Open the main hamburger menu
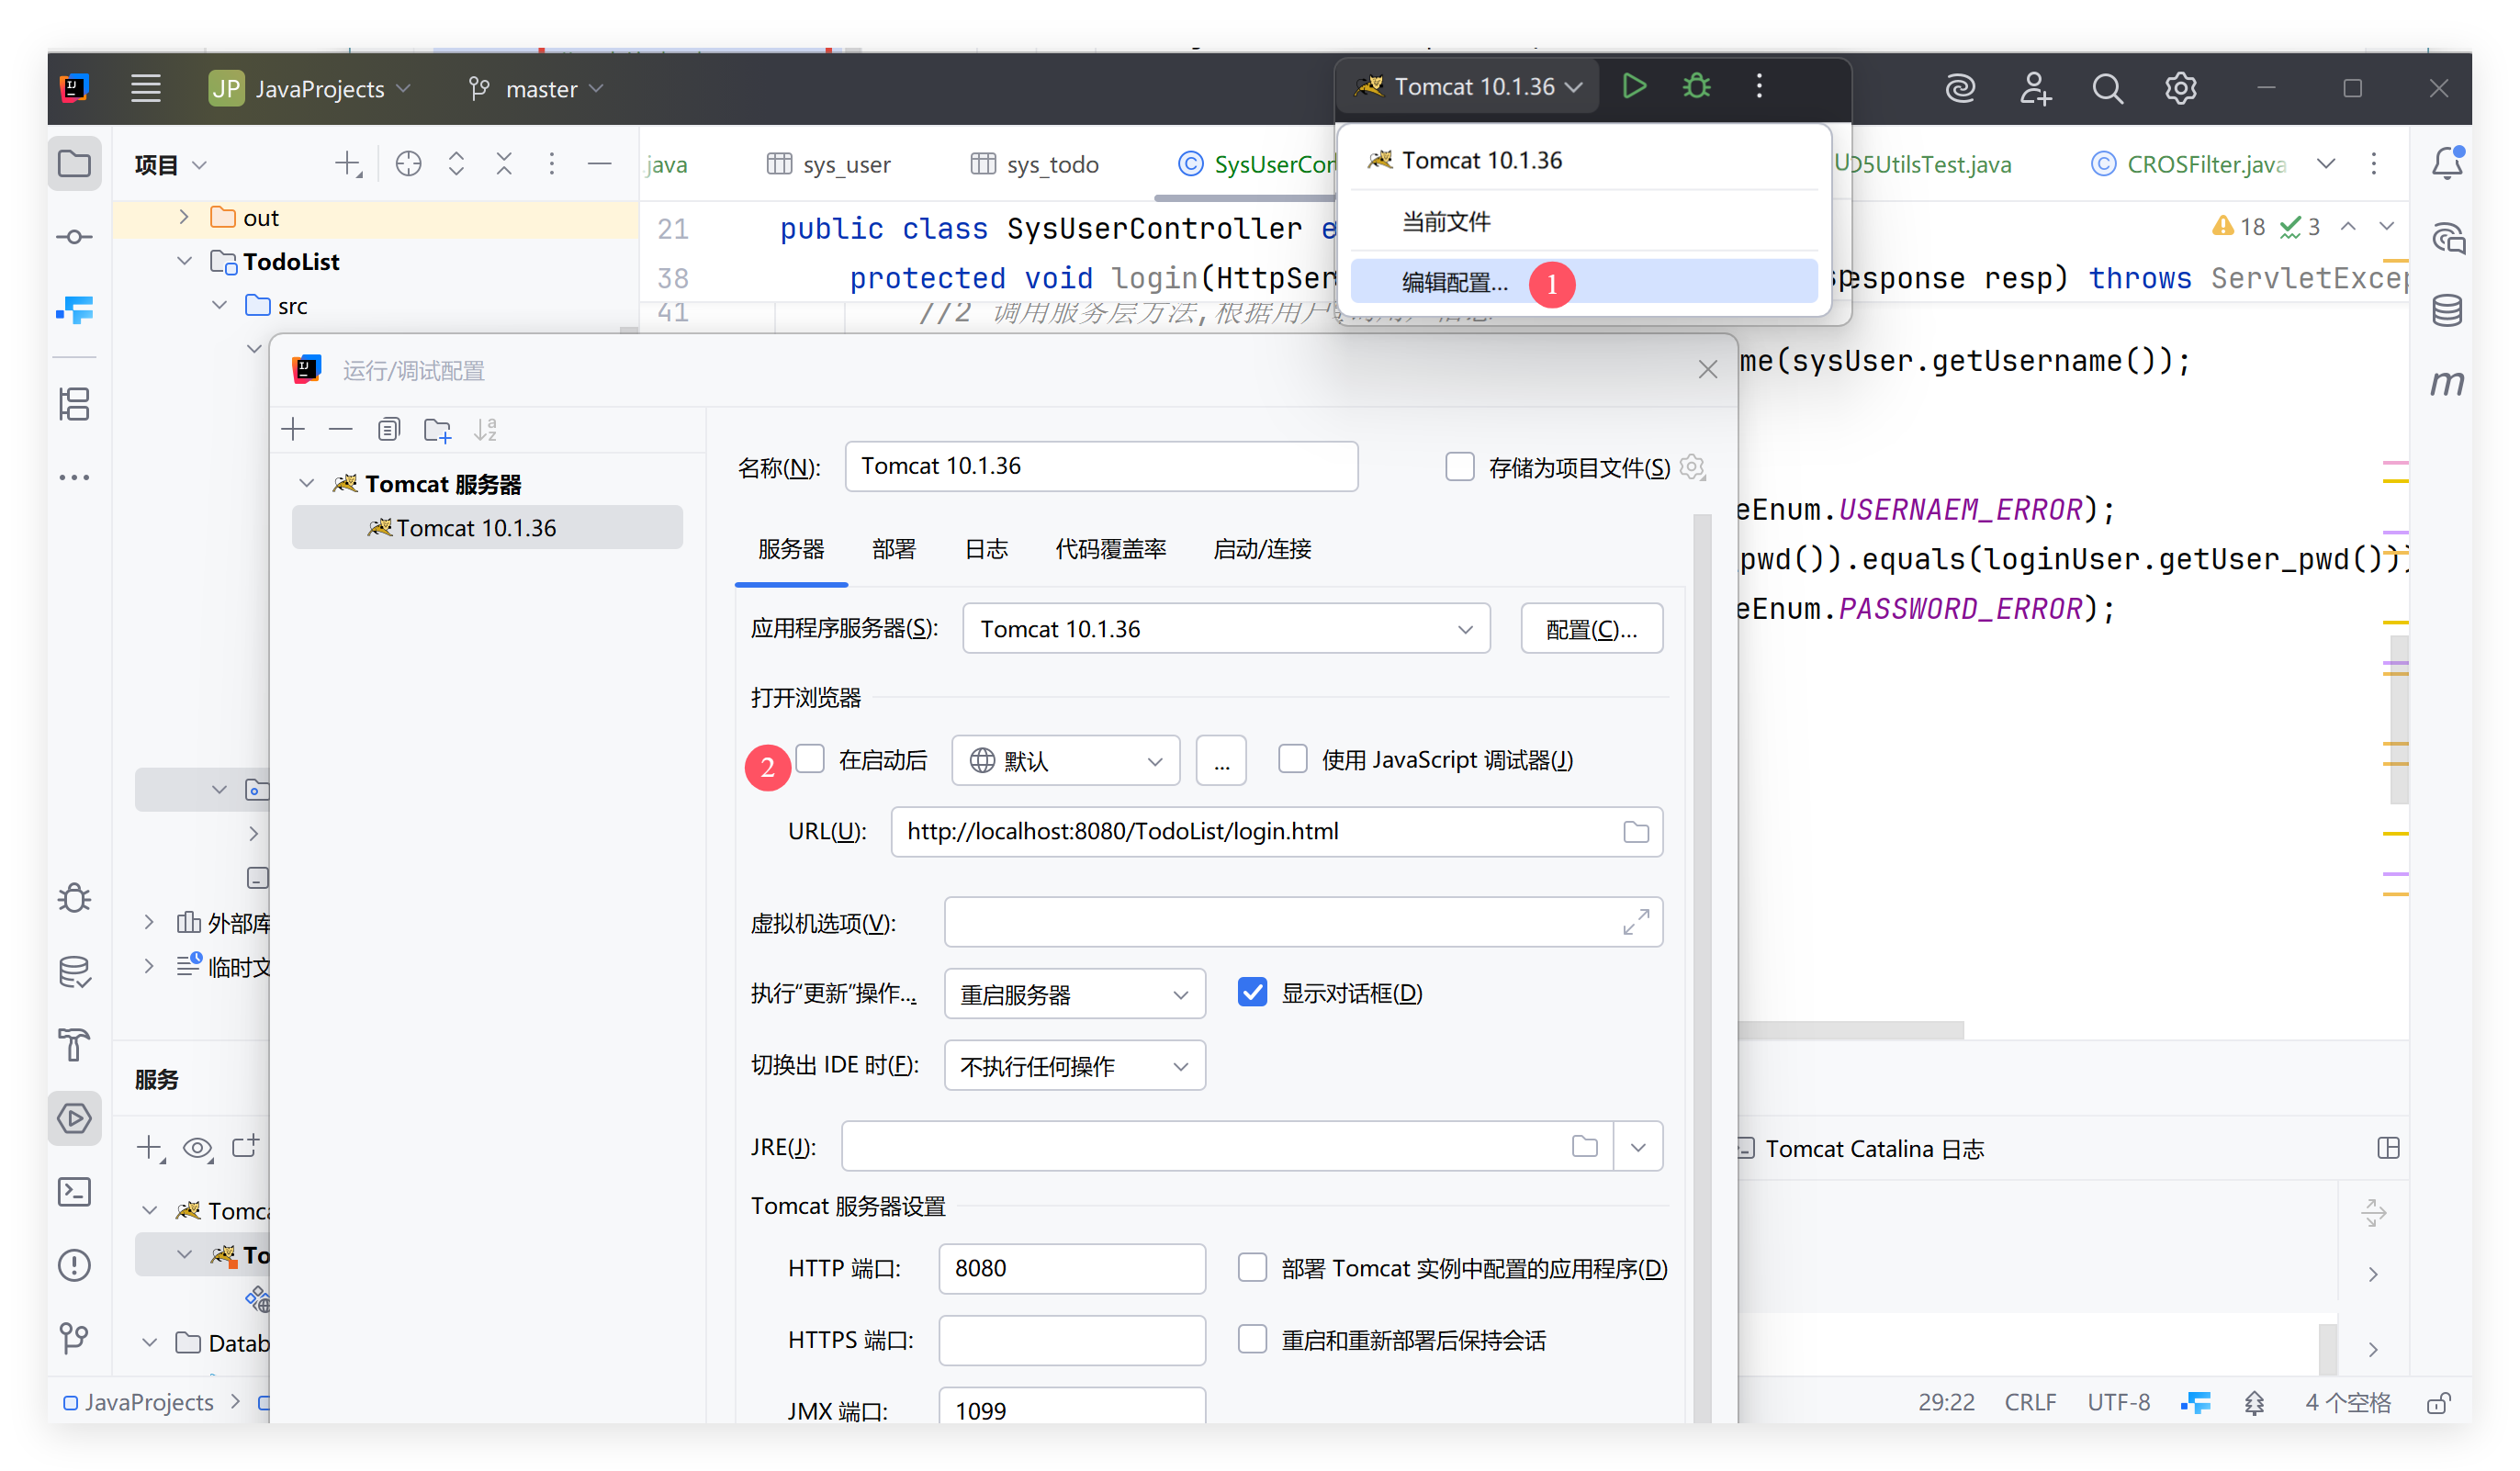This screenshot has height=1471, width=2520. 146,88
